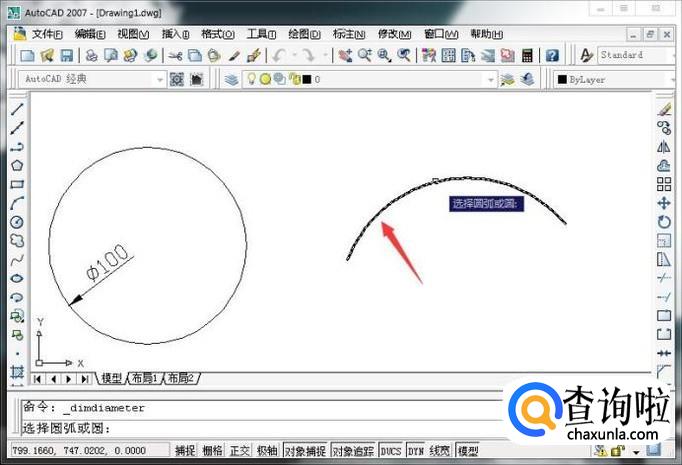Click the command line input area
Viewport: 682px width, 465px height.
pos(300,428)
